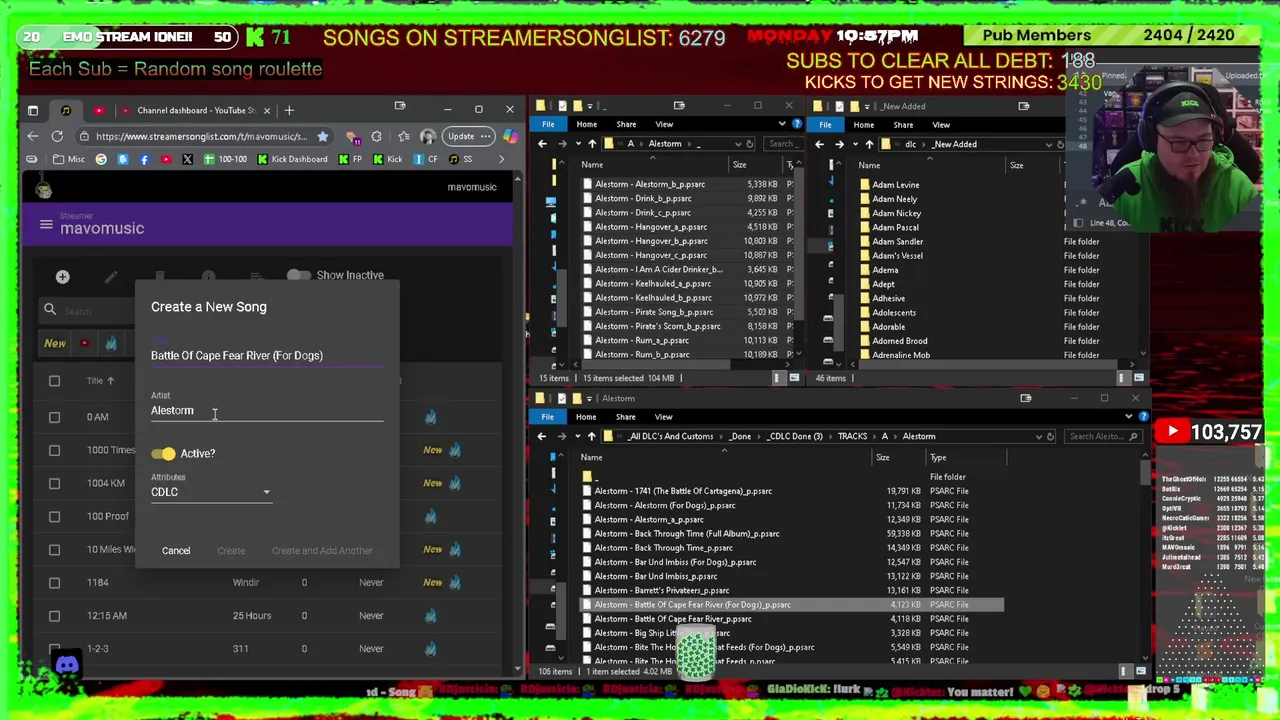1280x720 pixels.
Task: Check the box for 1184 row
Action: [x=55, y=582]
